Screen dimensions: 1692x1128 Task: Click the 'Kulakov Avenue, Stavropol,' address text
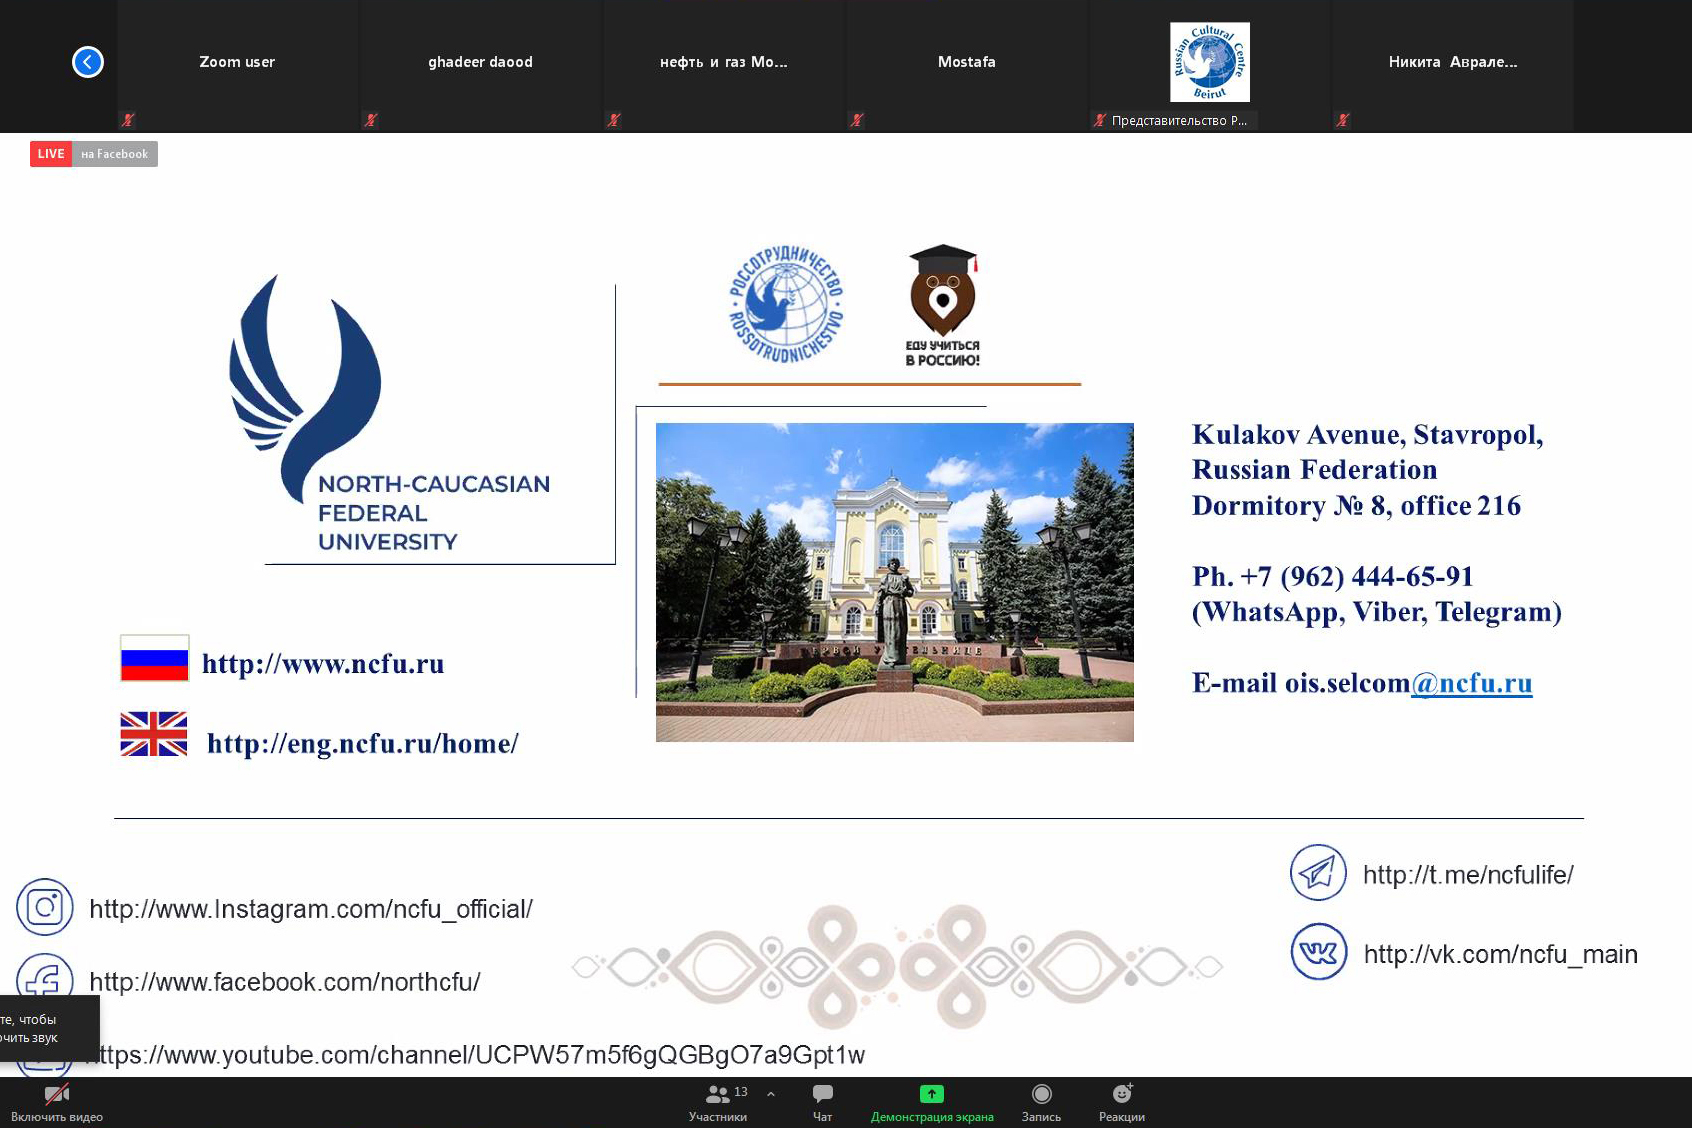coord(1368,435)
